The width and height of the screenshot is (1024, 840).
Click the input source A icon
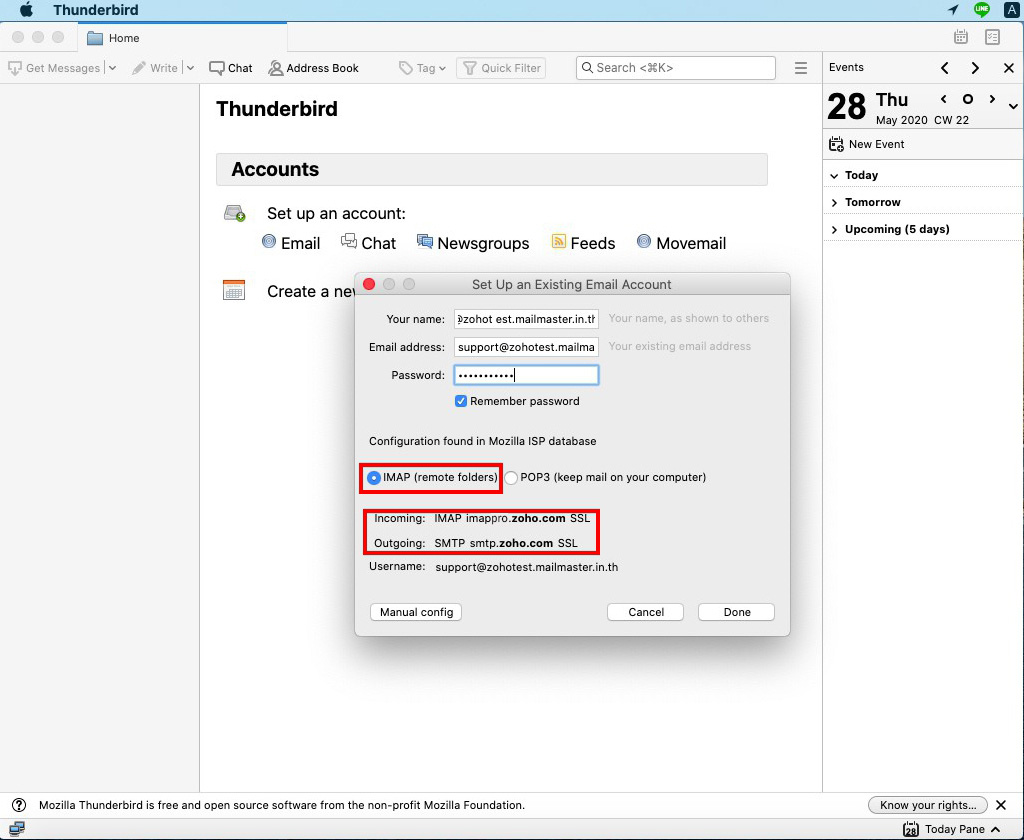1011,9
